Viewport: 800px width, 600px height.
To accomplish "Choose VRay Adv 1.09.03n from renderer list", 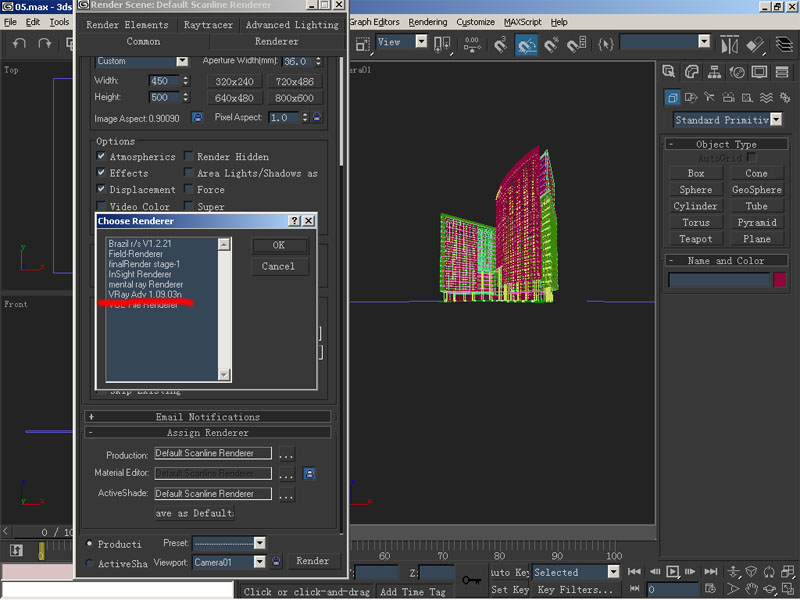I will tap(145, 294).
